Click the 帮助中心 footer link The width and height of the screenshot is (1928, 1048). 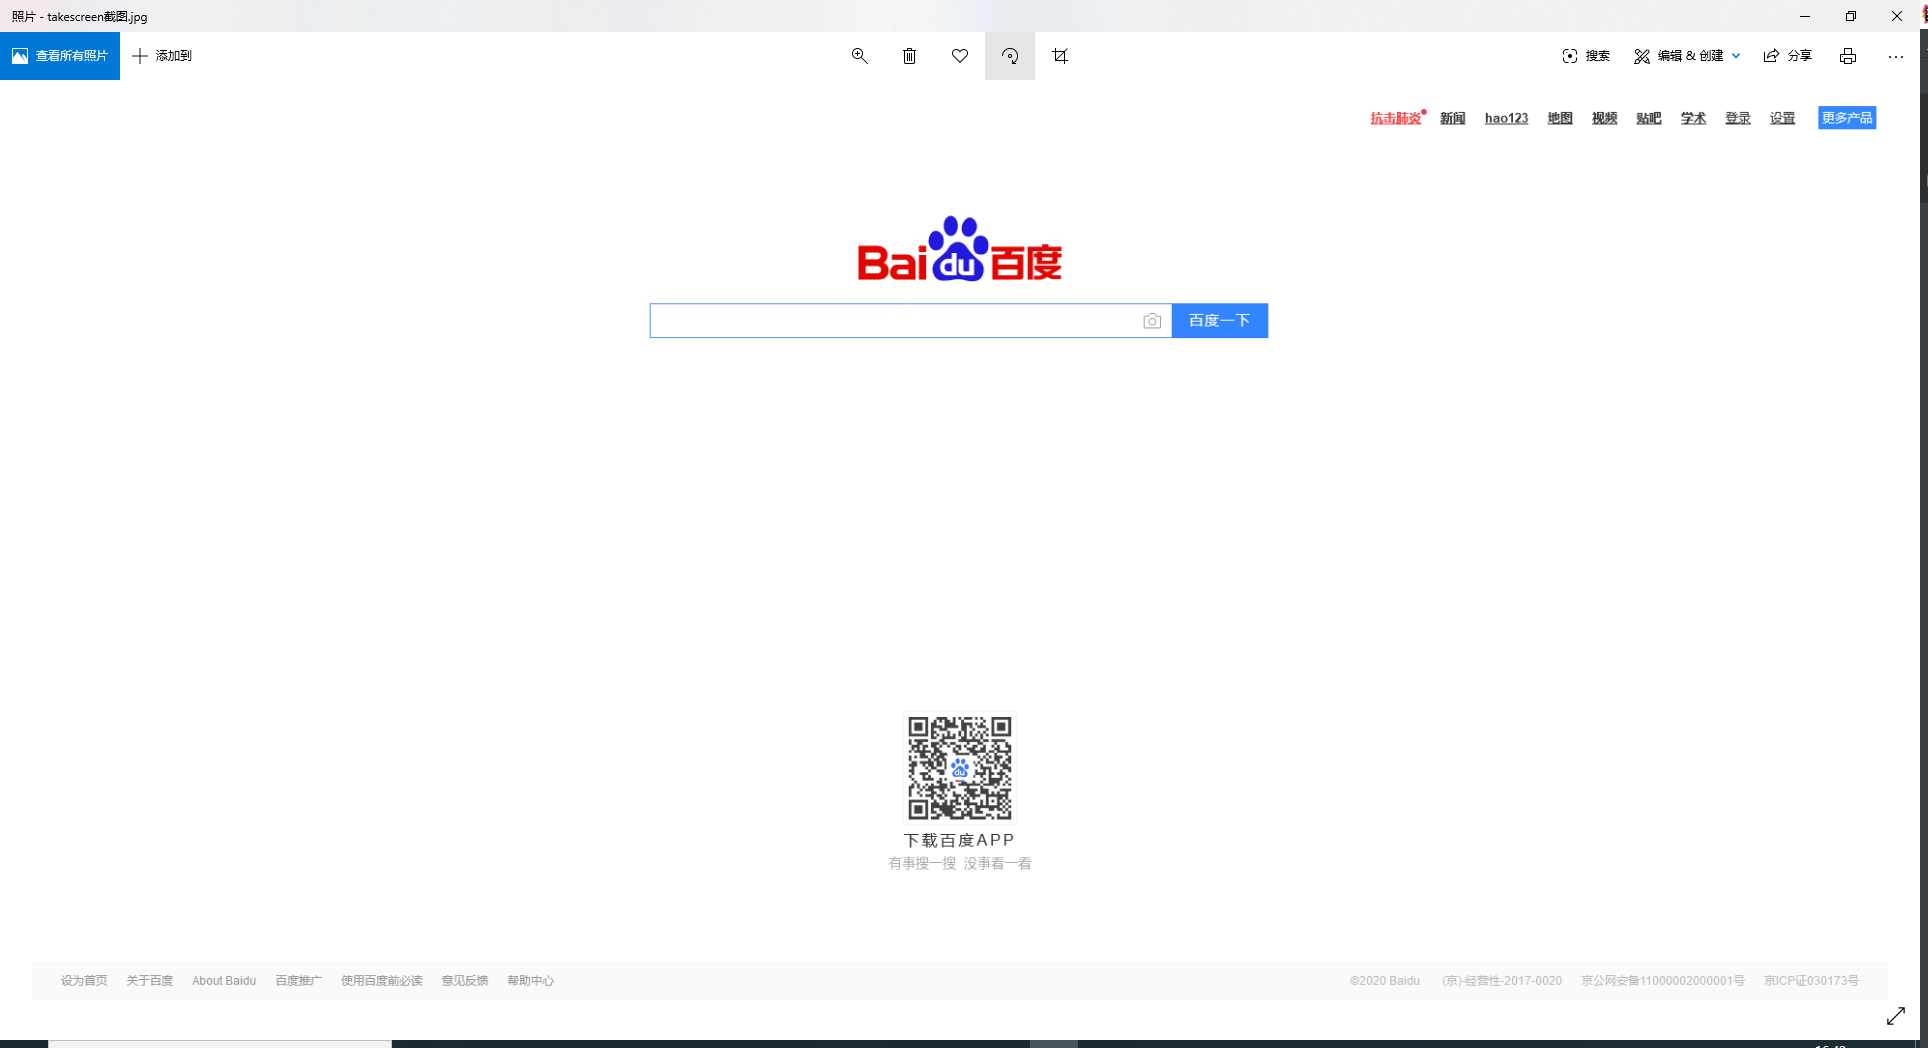point(531,981)
